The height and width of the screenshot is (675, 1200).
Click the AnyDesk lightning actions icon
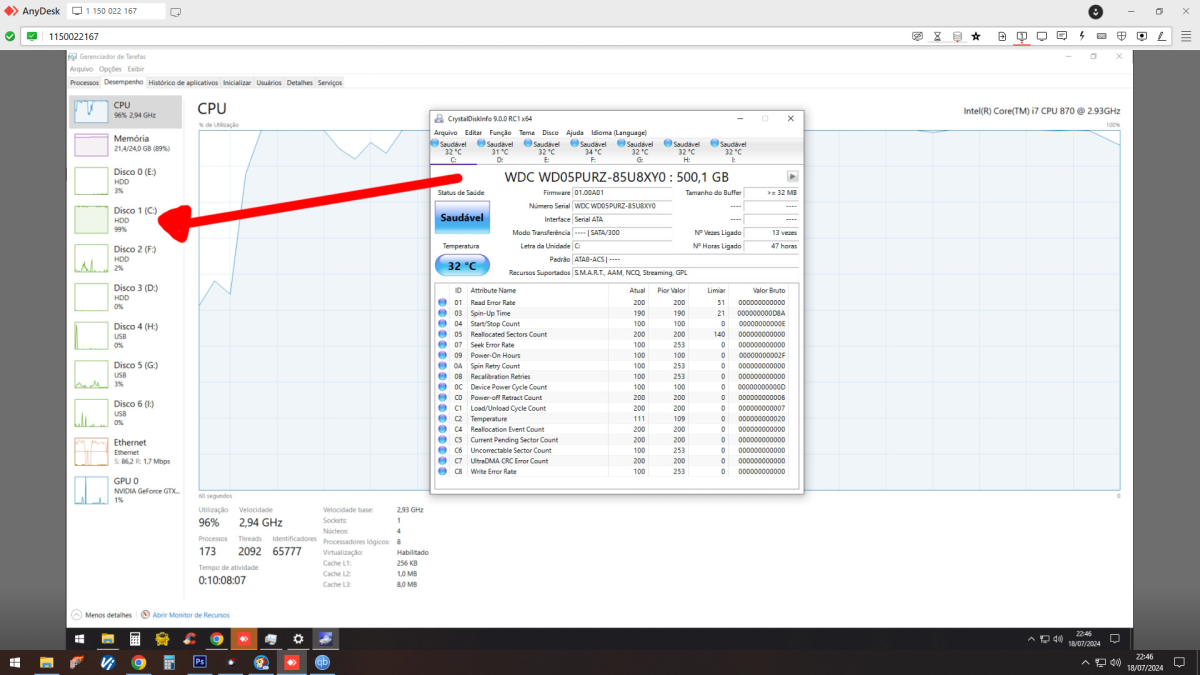pyautogui.click(x=1081, y=36)
